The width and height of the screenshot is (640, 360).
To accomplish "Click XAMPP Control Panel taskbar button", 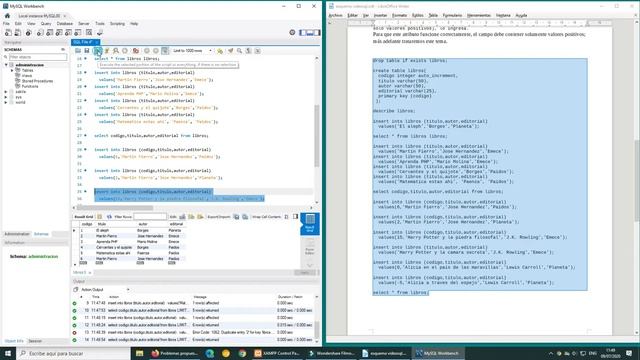I will pos(277,353).
